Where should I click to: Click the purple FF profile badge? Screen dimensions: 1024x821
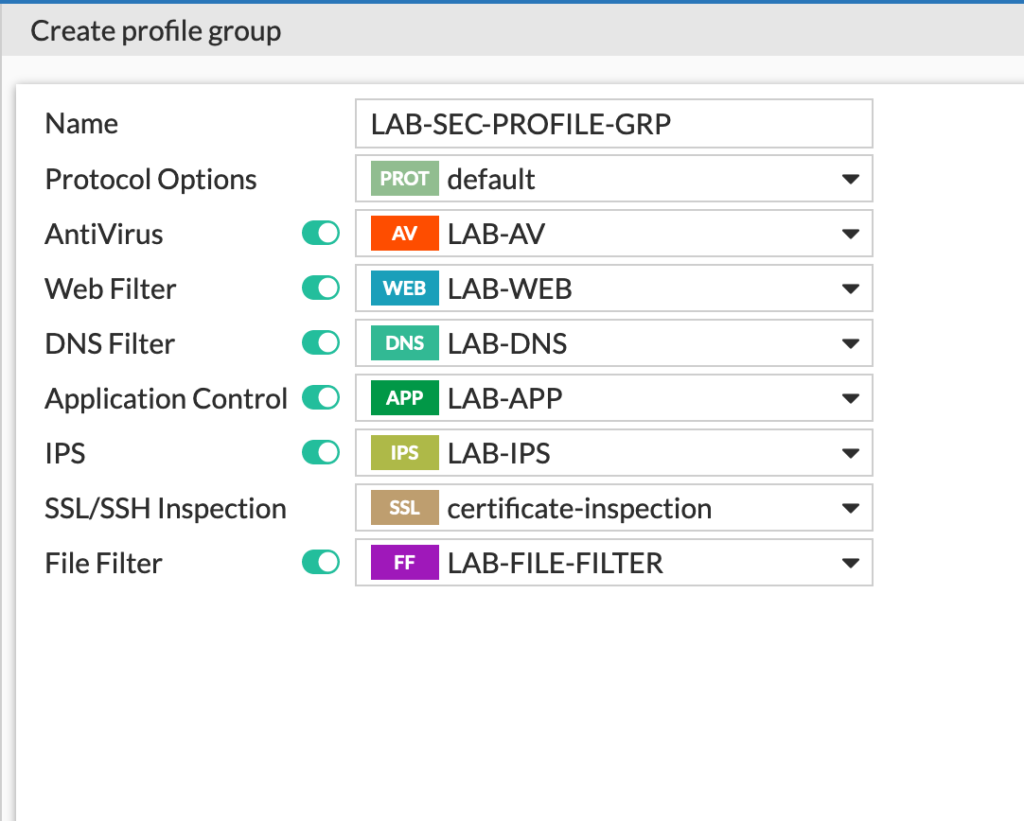coord(404,562)
